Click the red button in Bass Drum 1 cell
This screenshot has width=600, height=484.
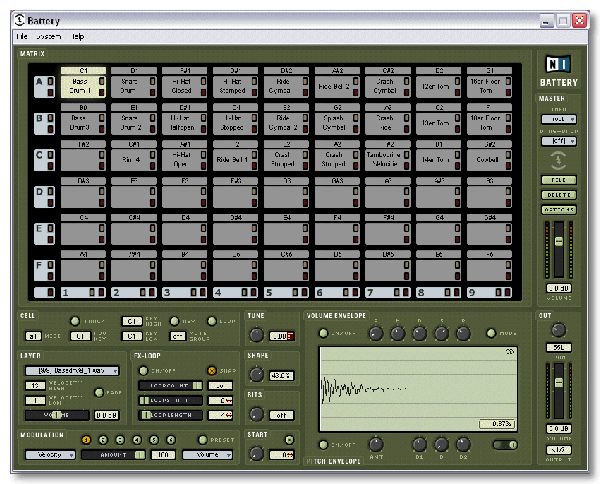(101, 92)
